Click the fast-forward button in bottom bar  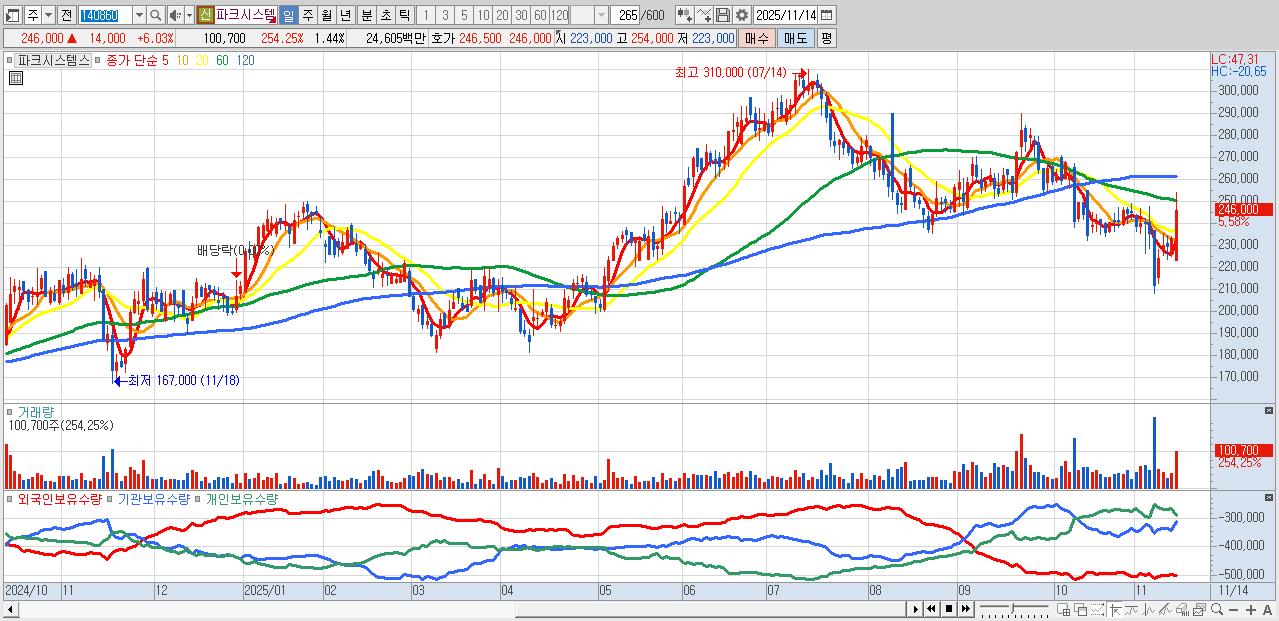[x=966, y=609]
